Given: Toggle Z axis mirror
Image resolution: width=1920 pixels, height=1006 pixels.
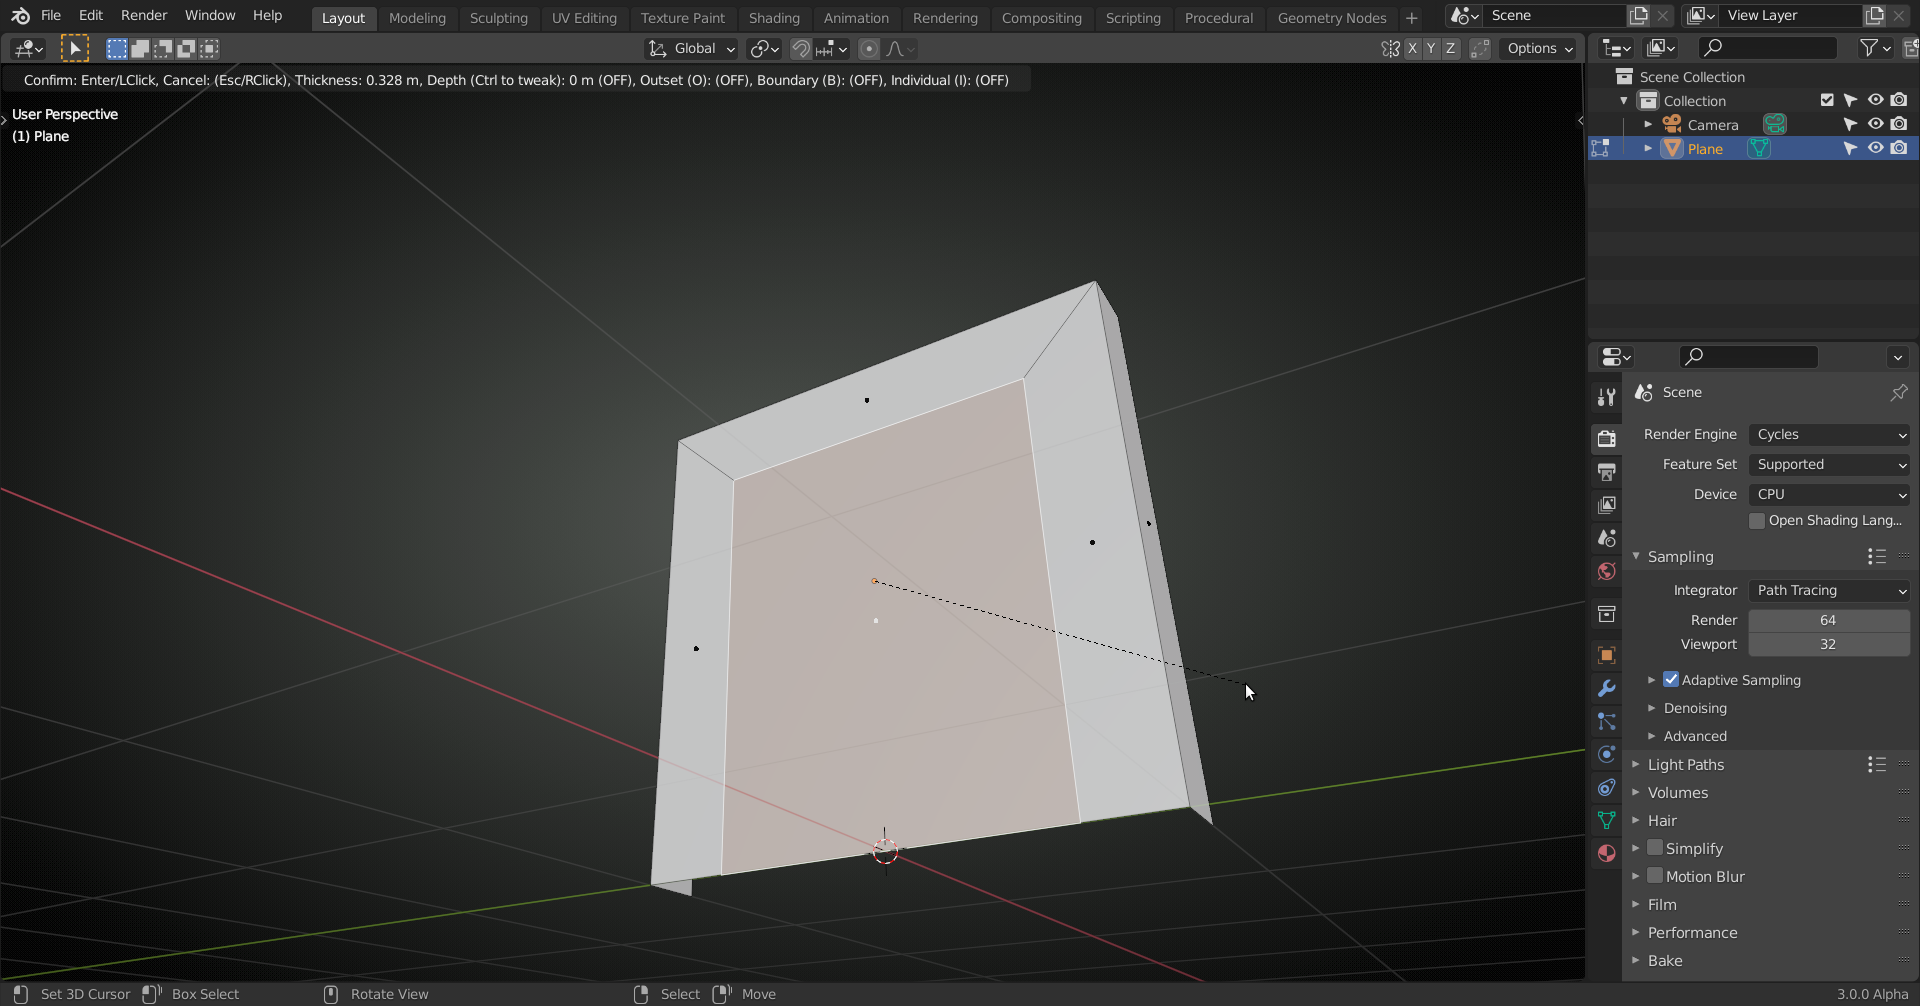Looking at the screenshot, I should [1450, 48].
